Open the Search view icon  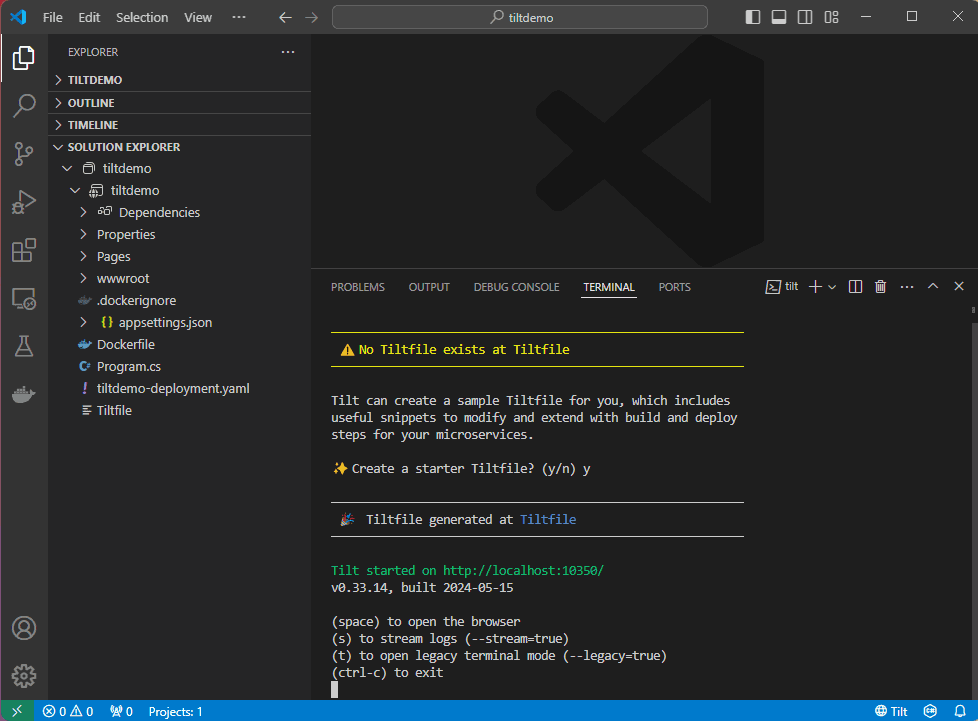pyautogui.click(x=24, y=105)
